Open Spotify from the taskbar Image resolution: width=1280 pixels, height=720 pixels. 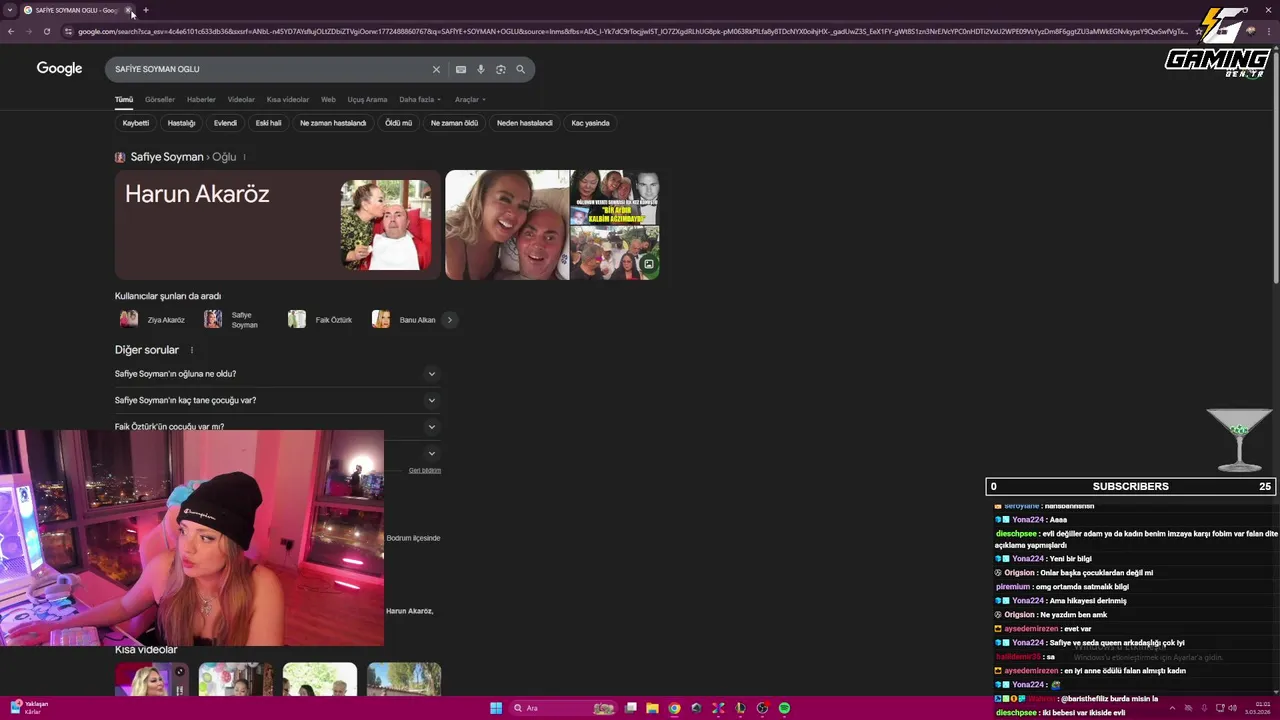coord(784,708)
